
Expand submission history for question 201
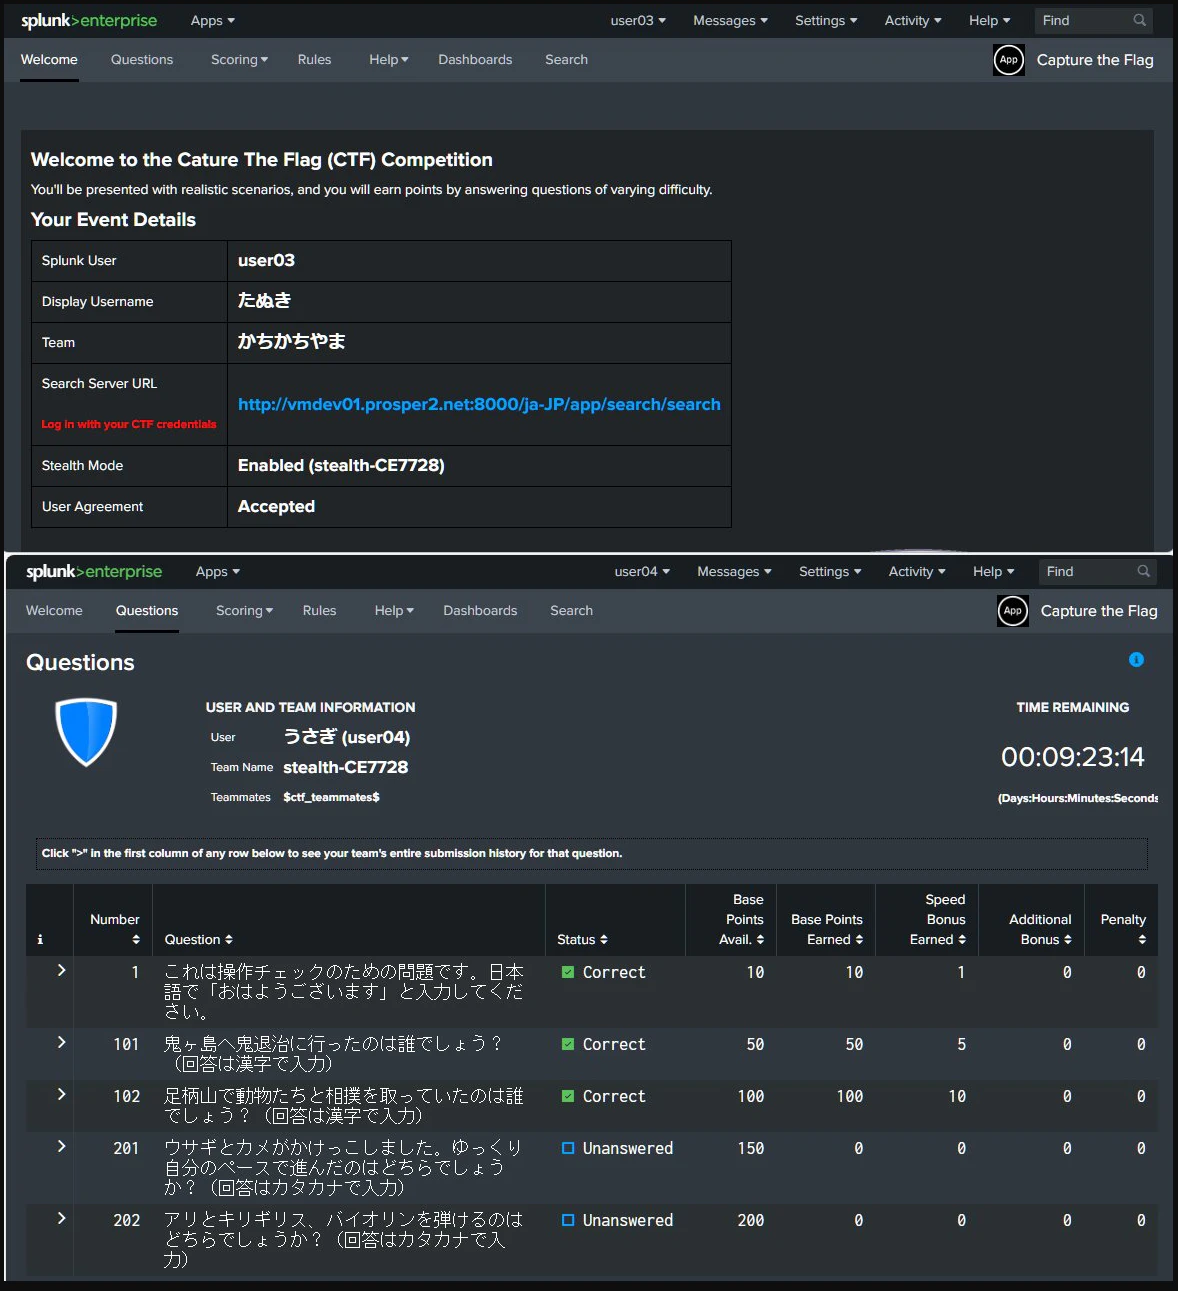click(61, 1146)
